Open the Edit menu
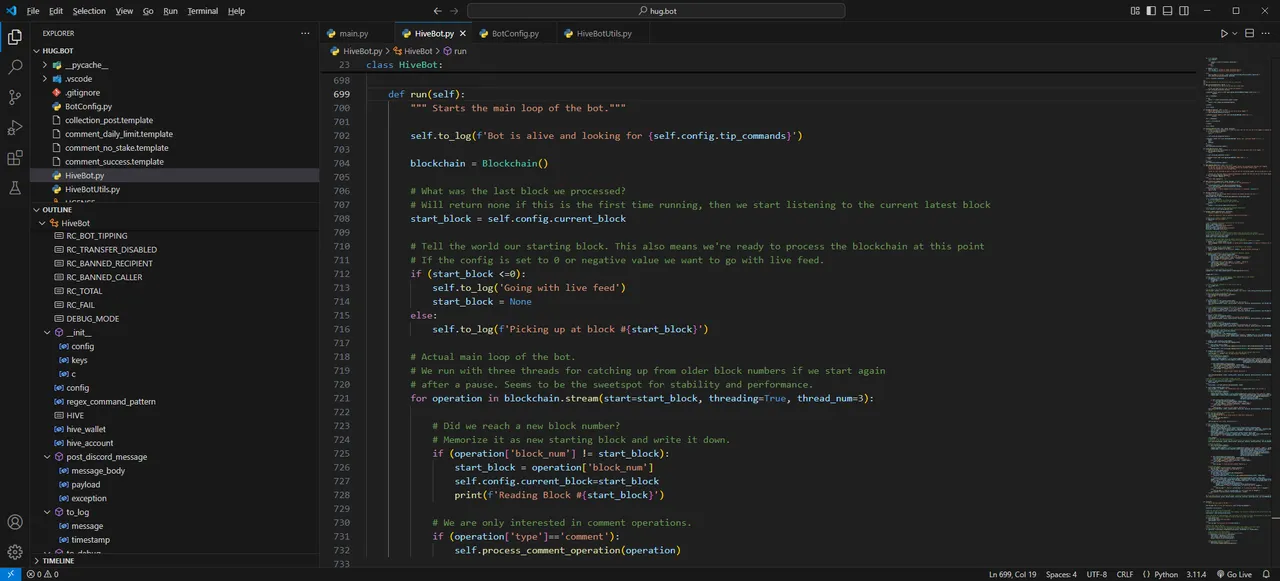Viewport: 1280px width, 581px height. (56, 11)
